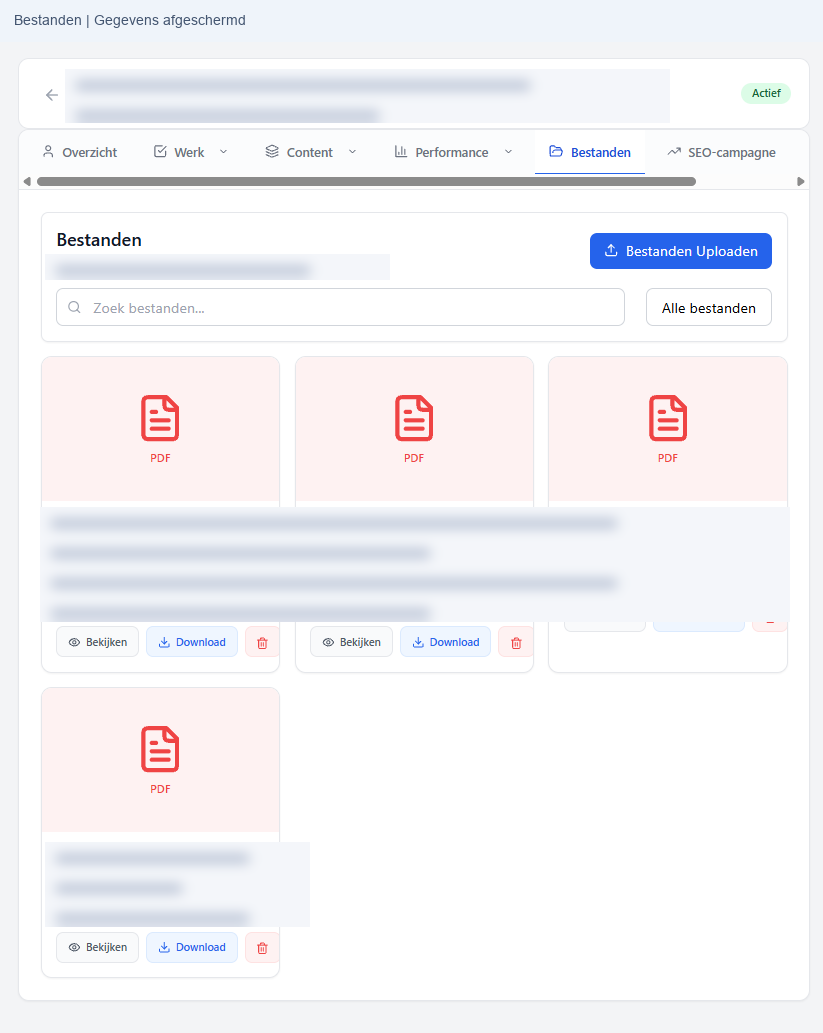Download the bottom-row PDF file
This screenshot has width=823, height=1033.
point(192,947)
